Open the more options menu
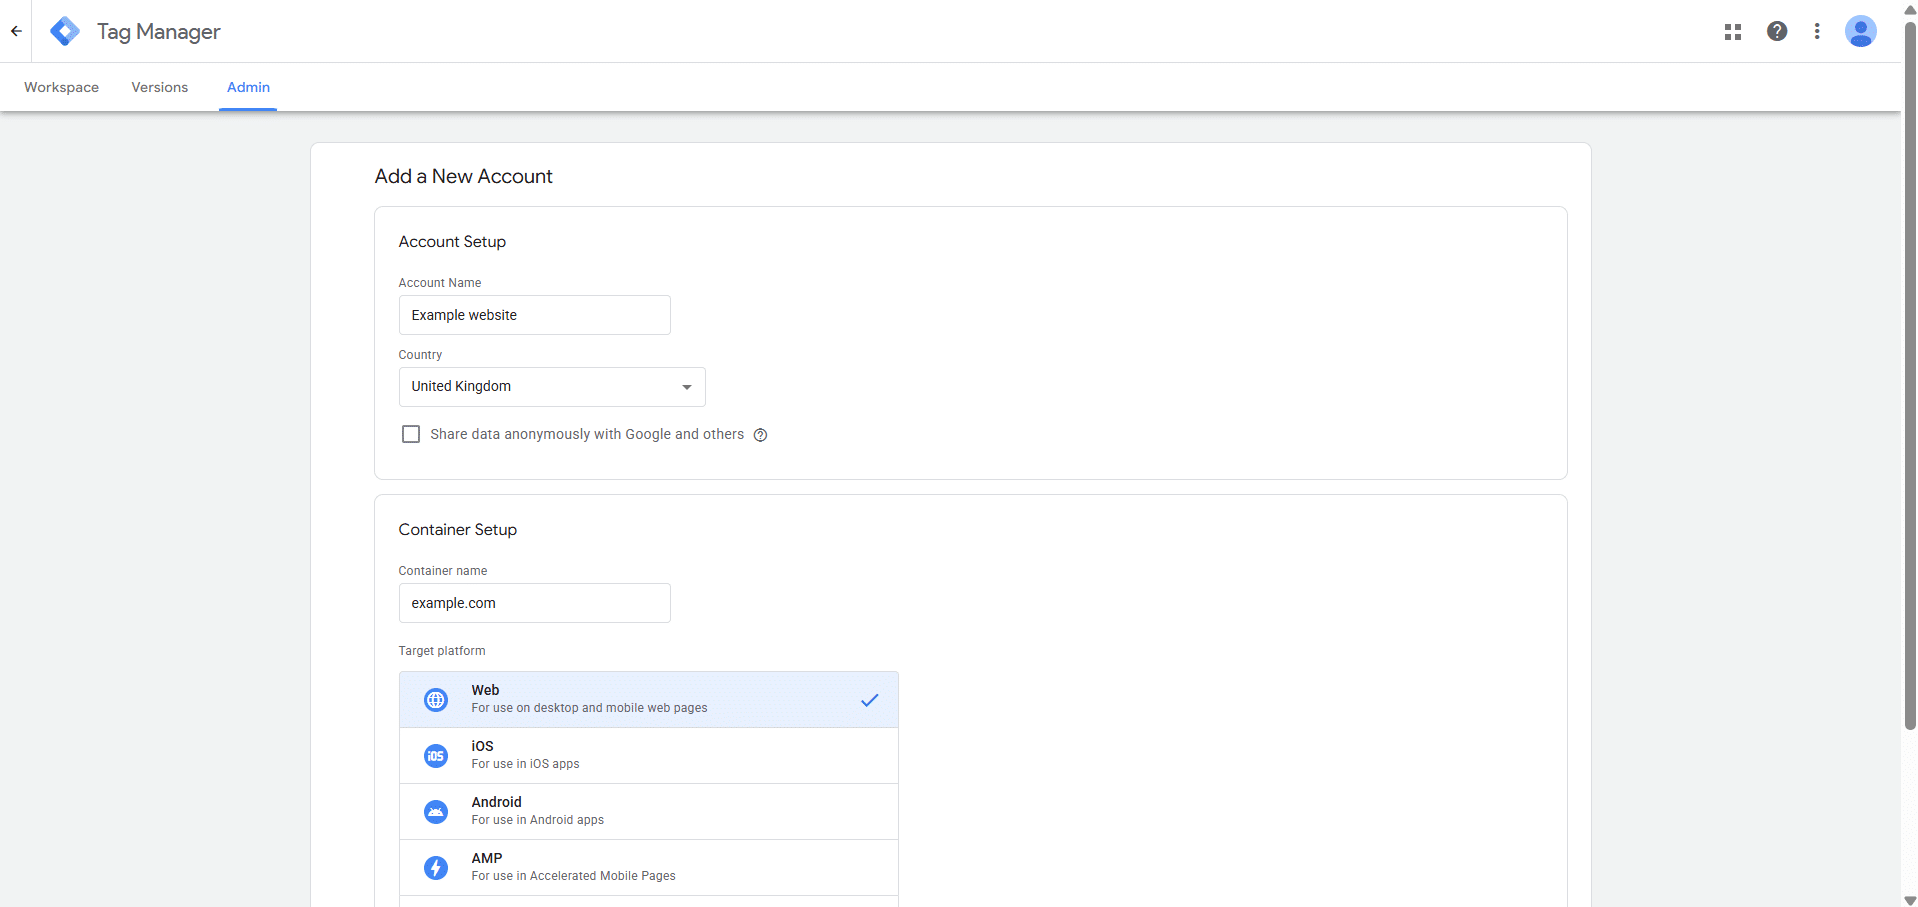The height and width of the screenshot is (907, 1918). [x=1818, y=31]
